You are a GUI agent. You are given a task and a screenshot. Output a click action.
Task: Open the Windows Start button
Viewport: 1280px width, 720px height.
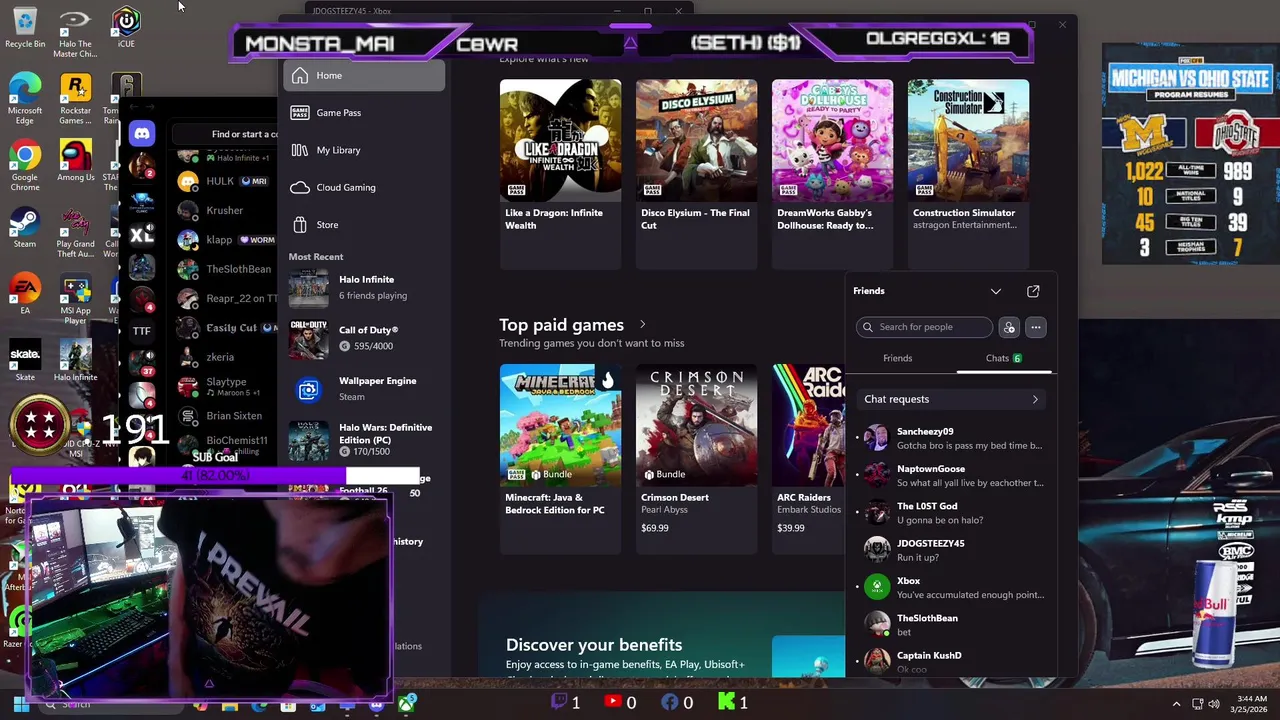20,704
